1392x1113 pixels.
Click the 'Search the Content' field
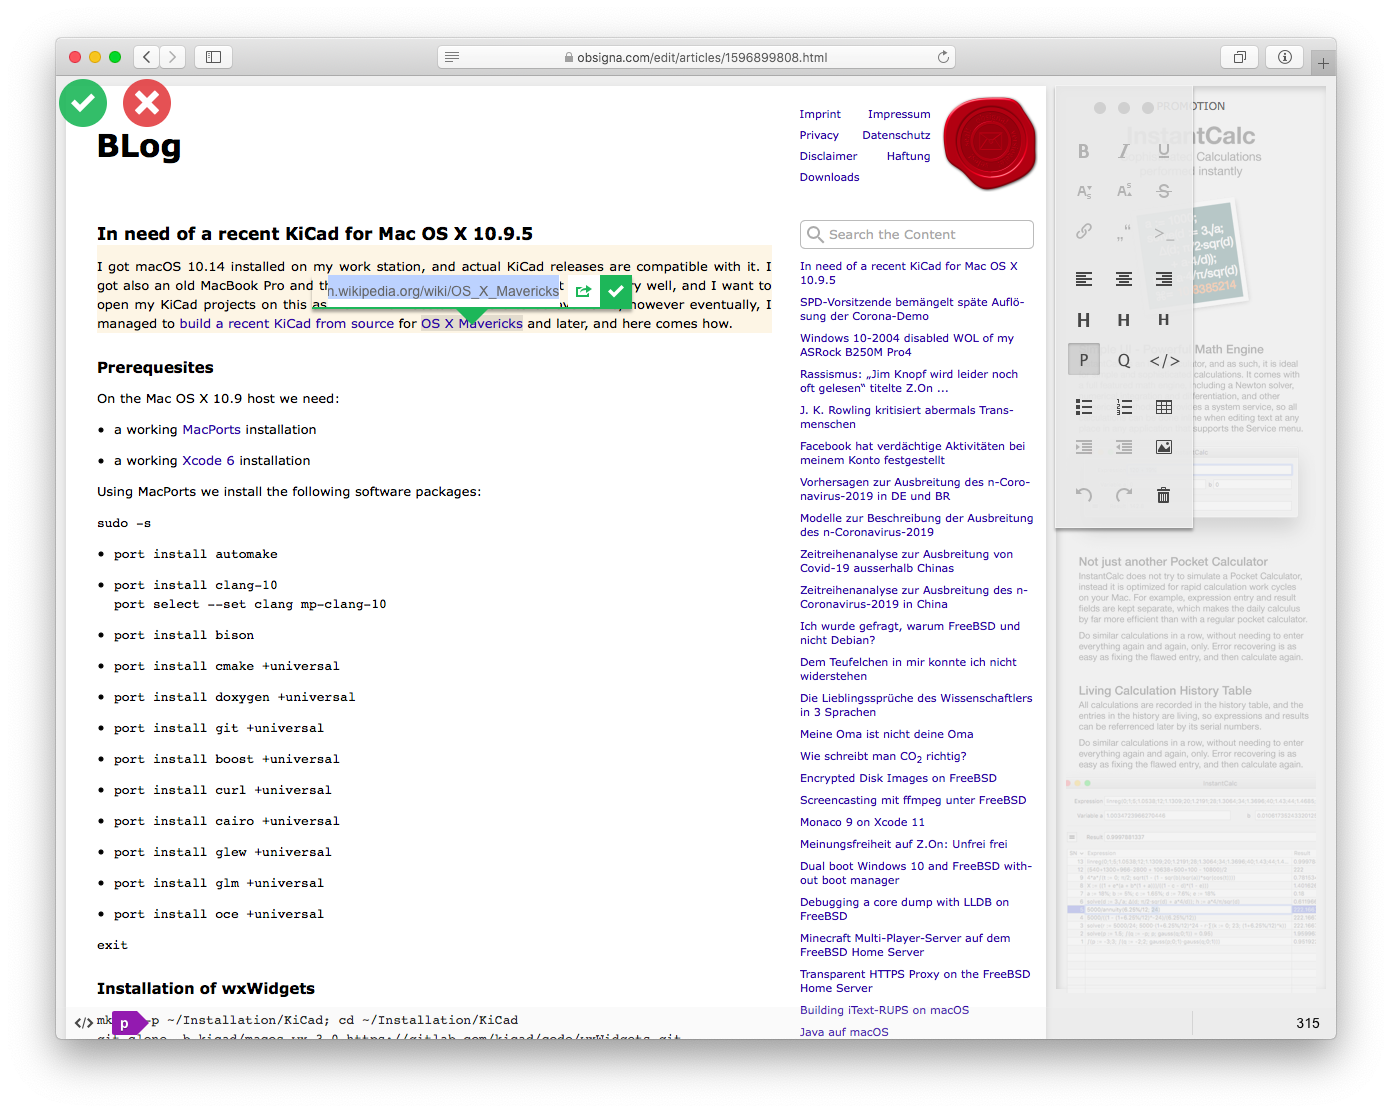tap(916, 234)
